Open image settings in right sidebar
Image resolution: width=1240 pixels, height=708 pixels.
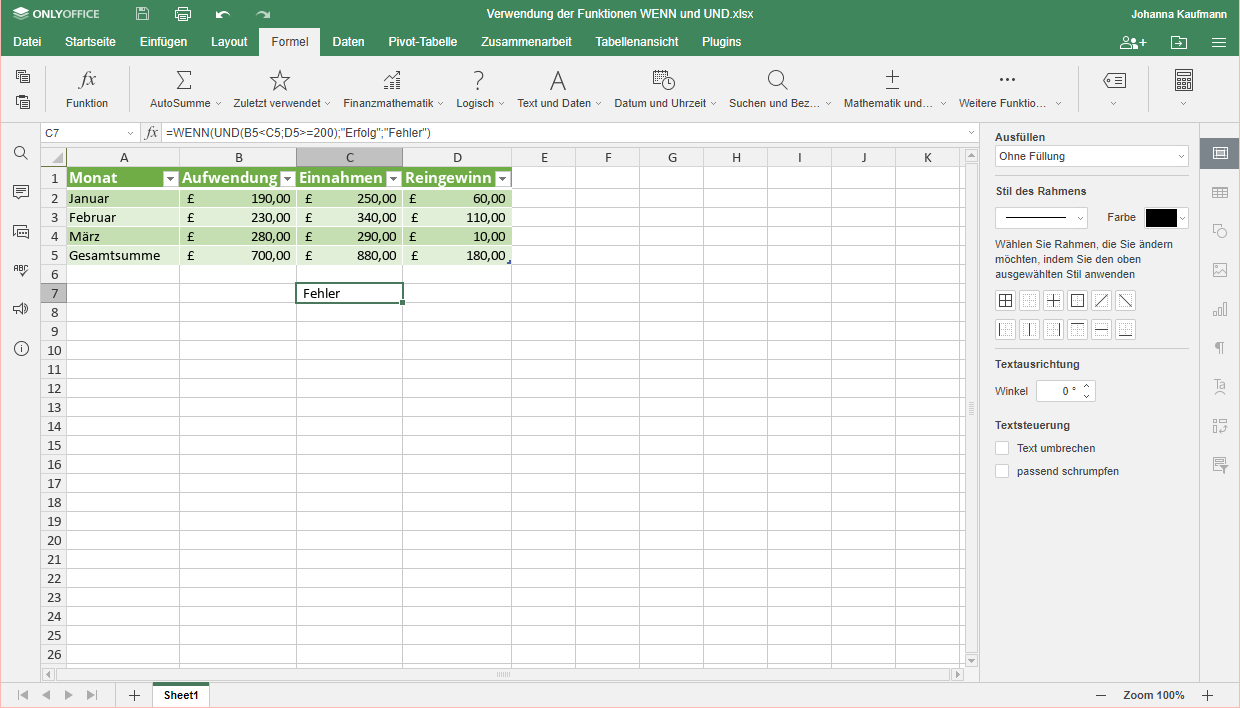1219,270
